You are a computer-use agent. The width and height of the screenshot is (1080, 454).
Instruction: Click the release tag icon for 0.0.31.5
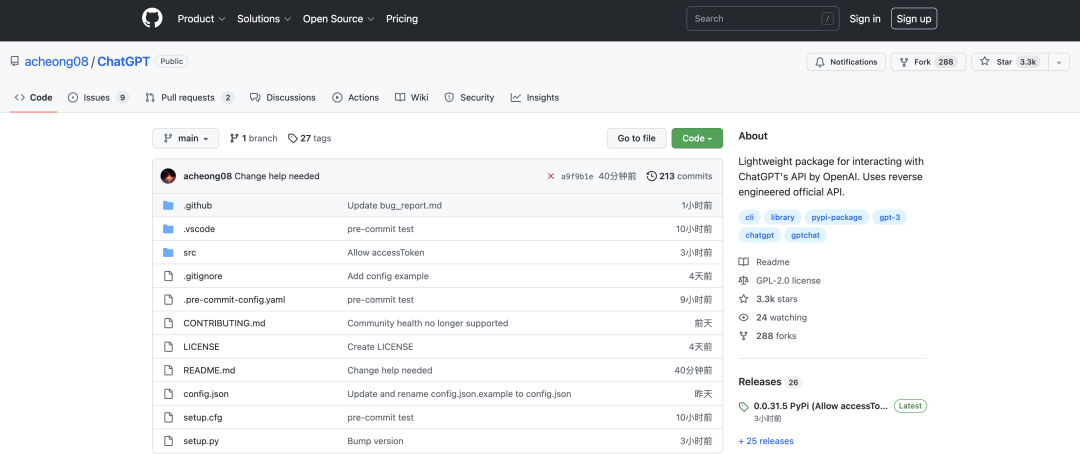(x=743, y=406)
